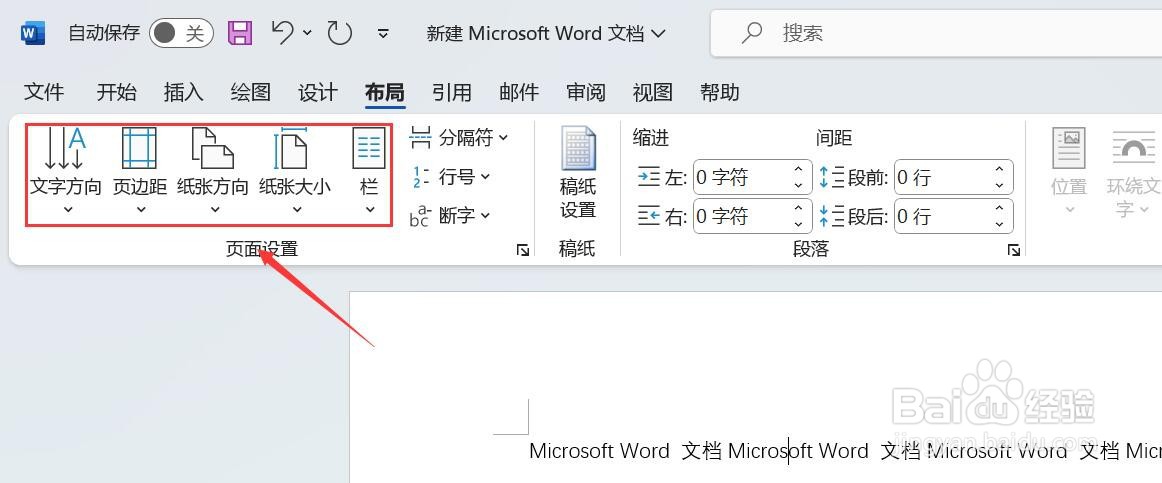Expand the 纸张大小 dropdown chevron
This screenshot has height=483, width=1162.
point(296,210)
